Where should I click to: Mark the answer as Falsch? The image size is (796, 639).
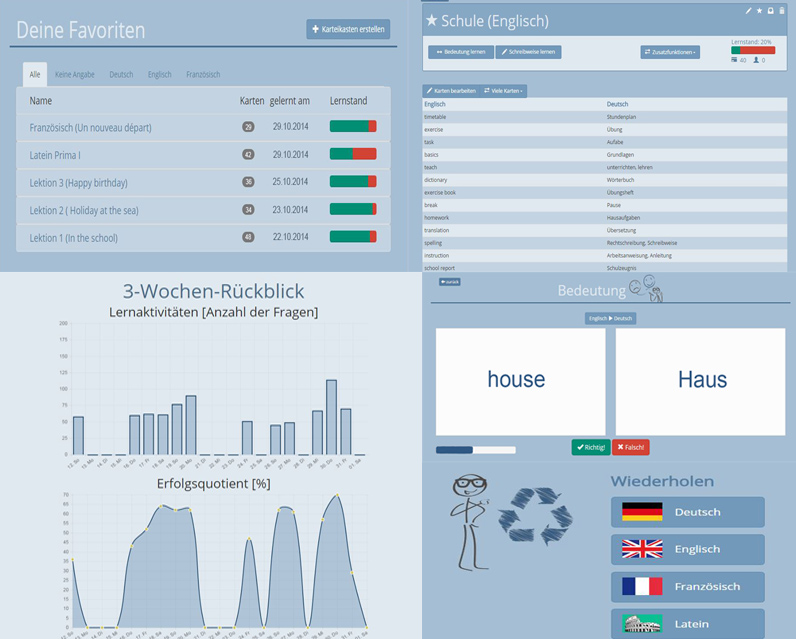pyautogui.click(x=631, y=447)
